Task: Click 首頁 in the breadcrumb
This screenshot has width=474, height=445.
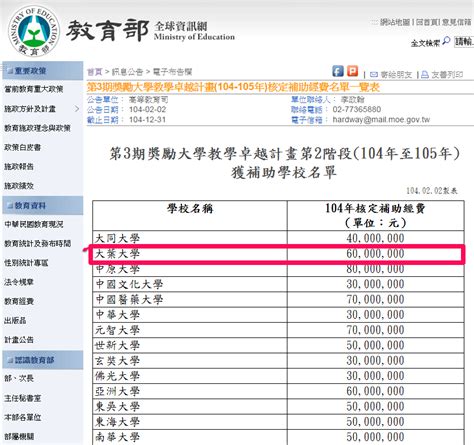Action: click(95, 72)
